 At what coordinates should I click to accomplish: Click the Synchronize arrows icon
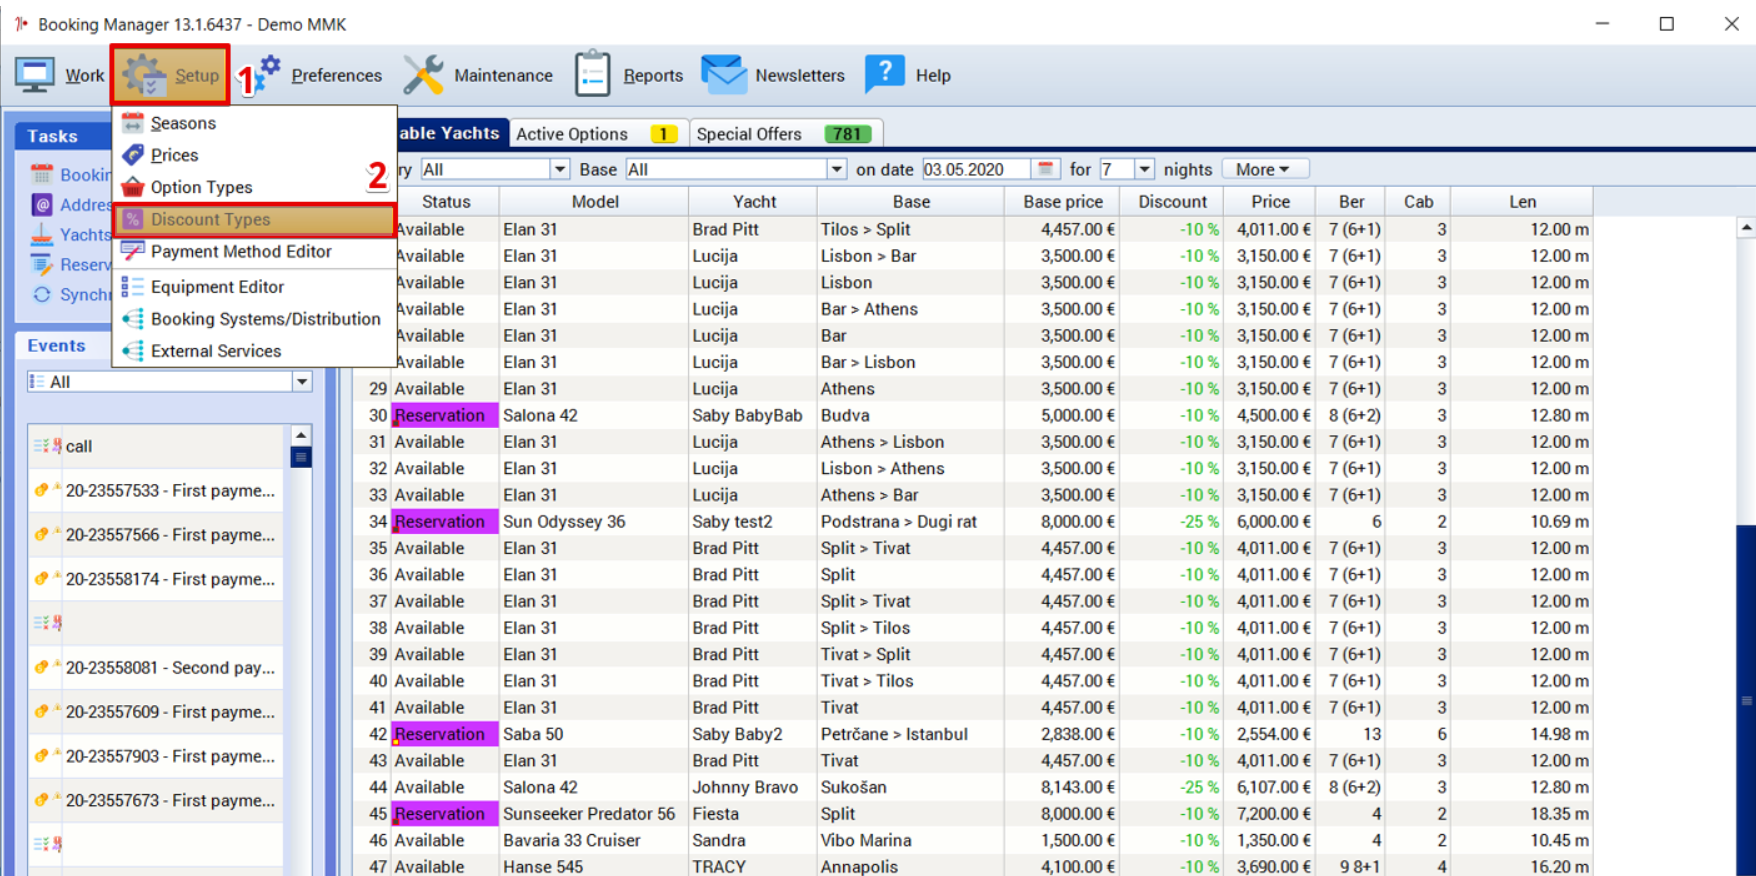[x=41, y=295]
